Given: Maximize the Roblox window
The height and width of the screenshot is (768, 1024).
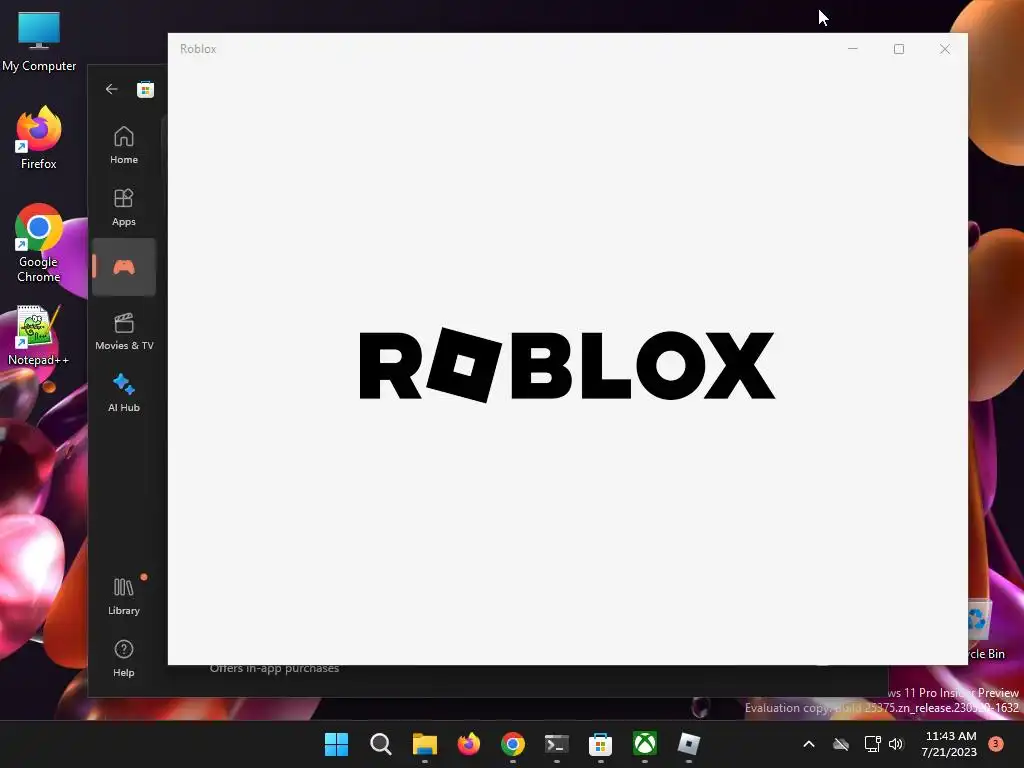Looking at the screenshot, I should pos(899,49).
